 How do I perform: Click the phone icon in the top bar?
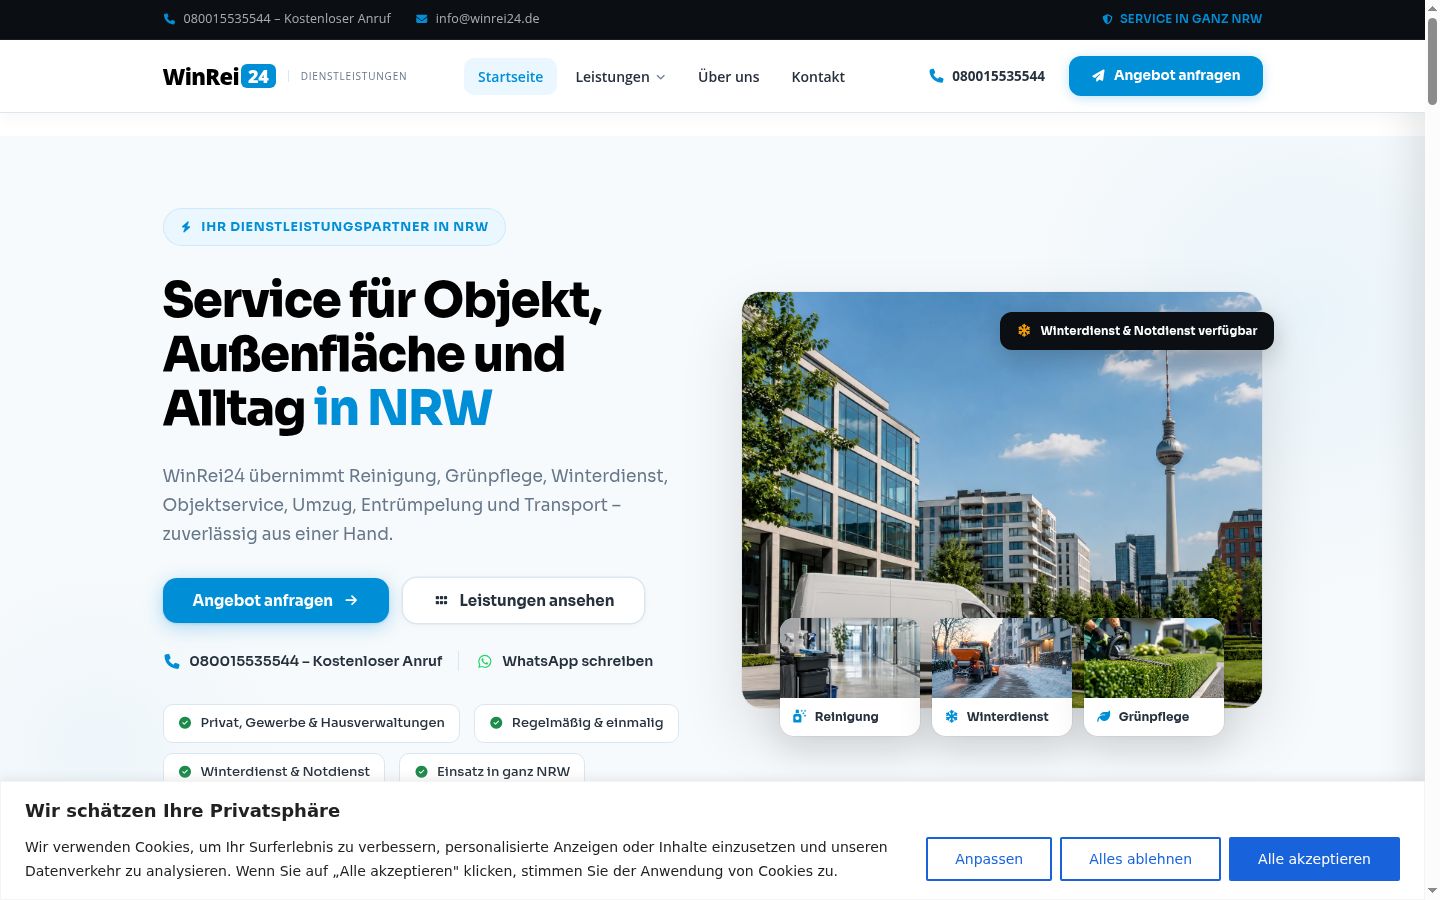pyautogui.click(x=169, y=19)
